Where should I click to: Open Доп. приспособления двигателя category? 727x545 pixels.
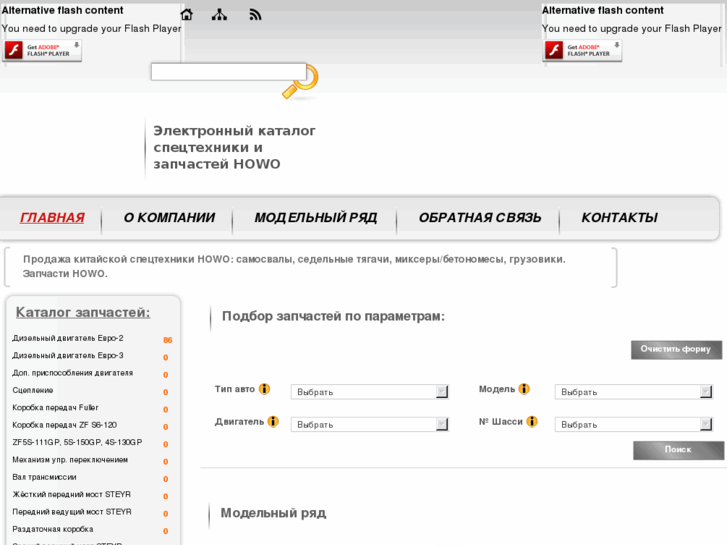pos(73,373)
